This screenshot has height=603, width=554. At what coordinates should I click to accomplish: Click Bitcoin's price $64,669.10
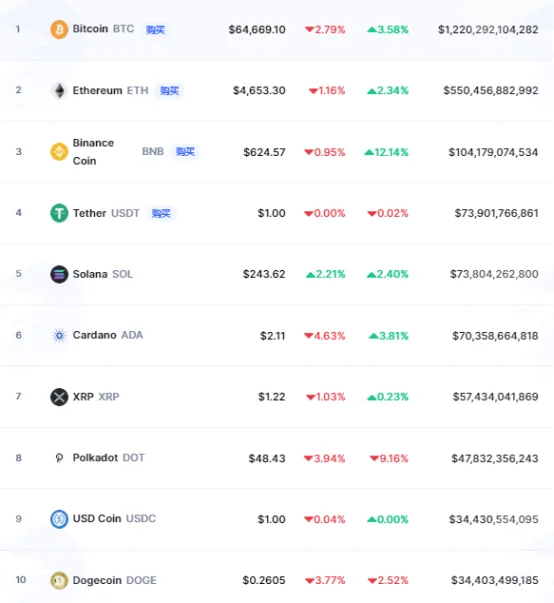257,30
